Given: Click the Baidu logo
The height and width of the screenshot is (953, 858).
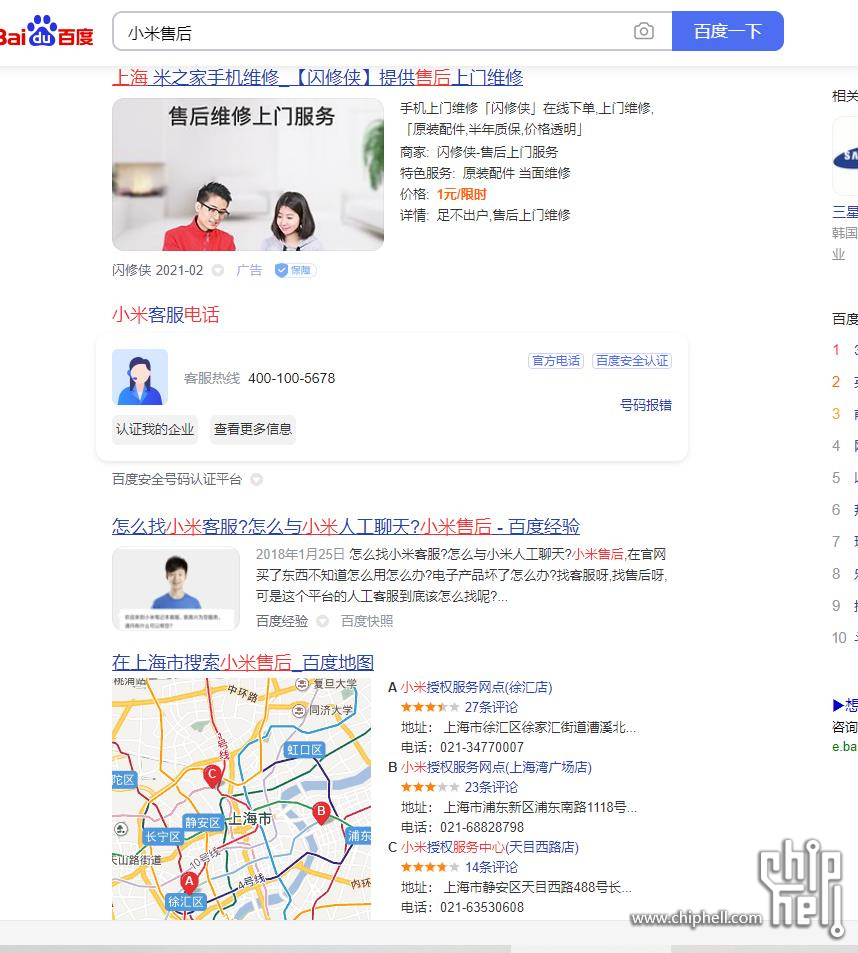Looking at the screenshot, I should tap(46, 31).
